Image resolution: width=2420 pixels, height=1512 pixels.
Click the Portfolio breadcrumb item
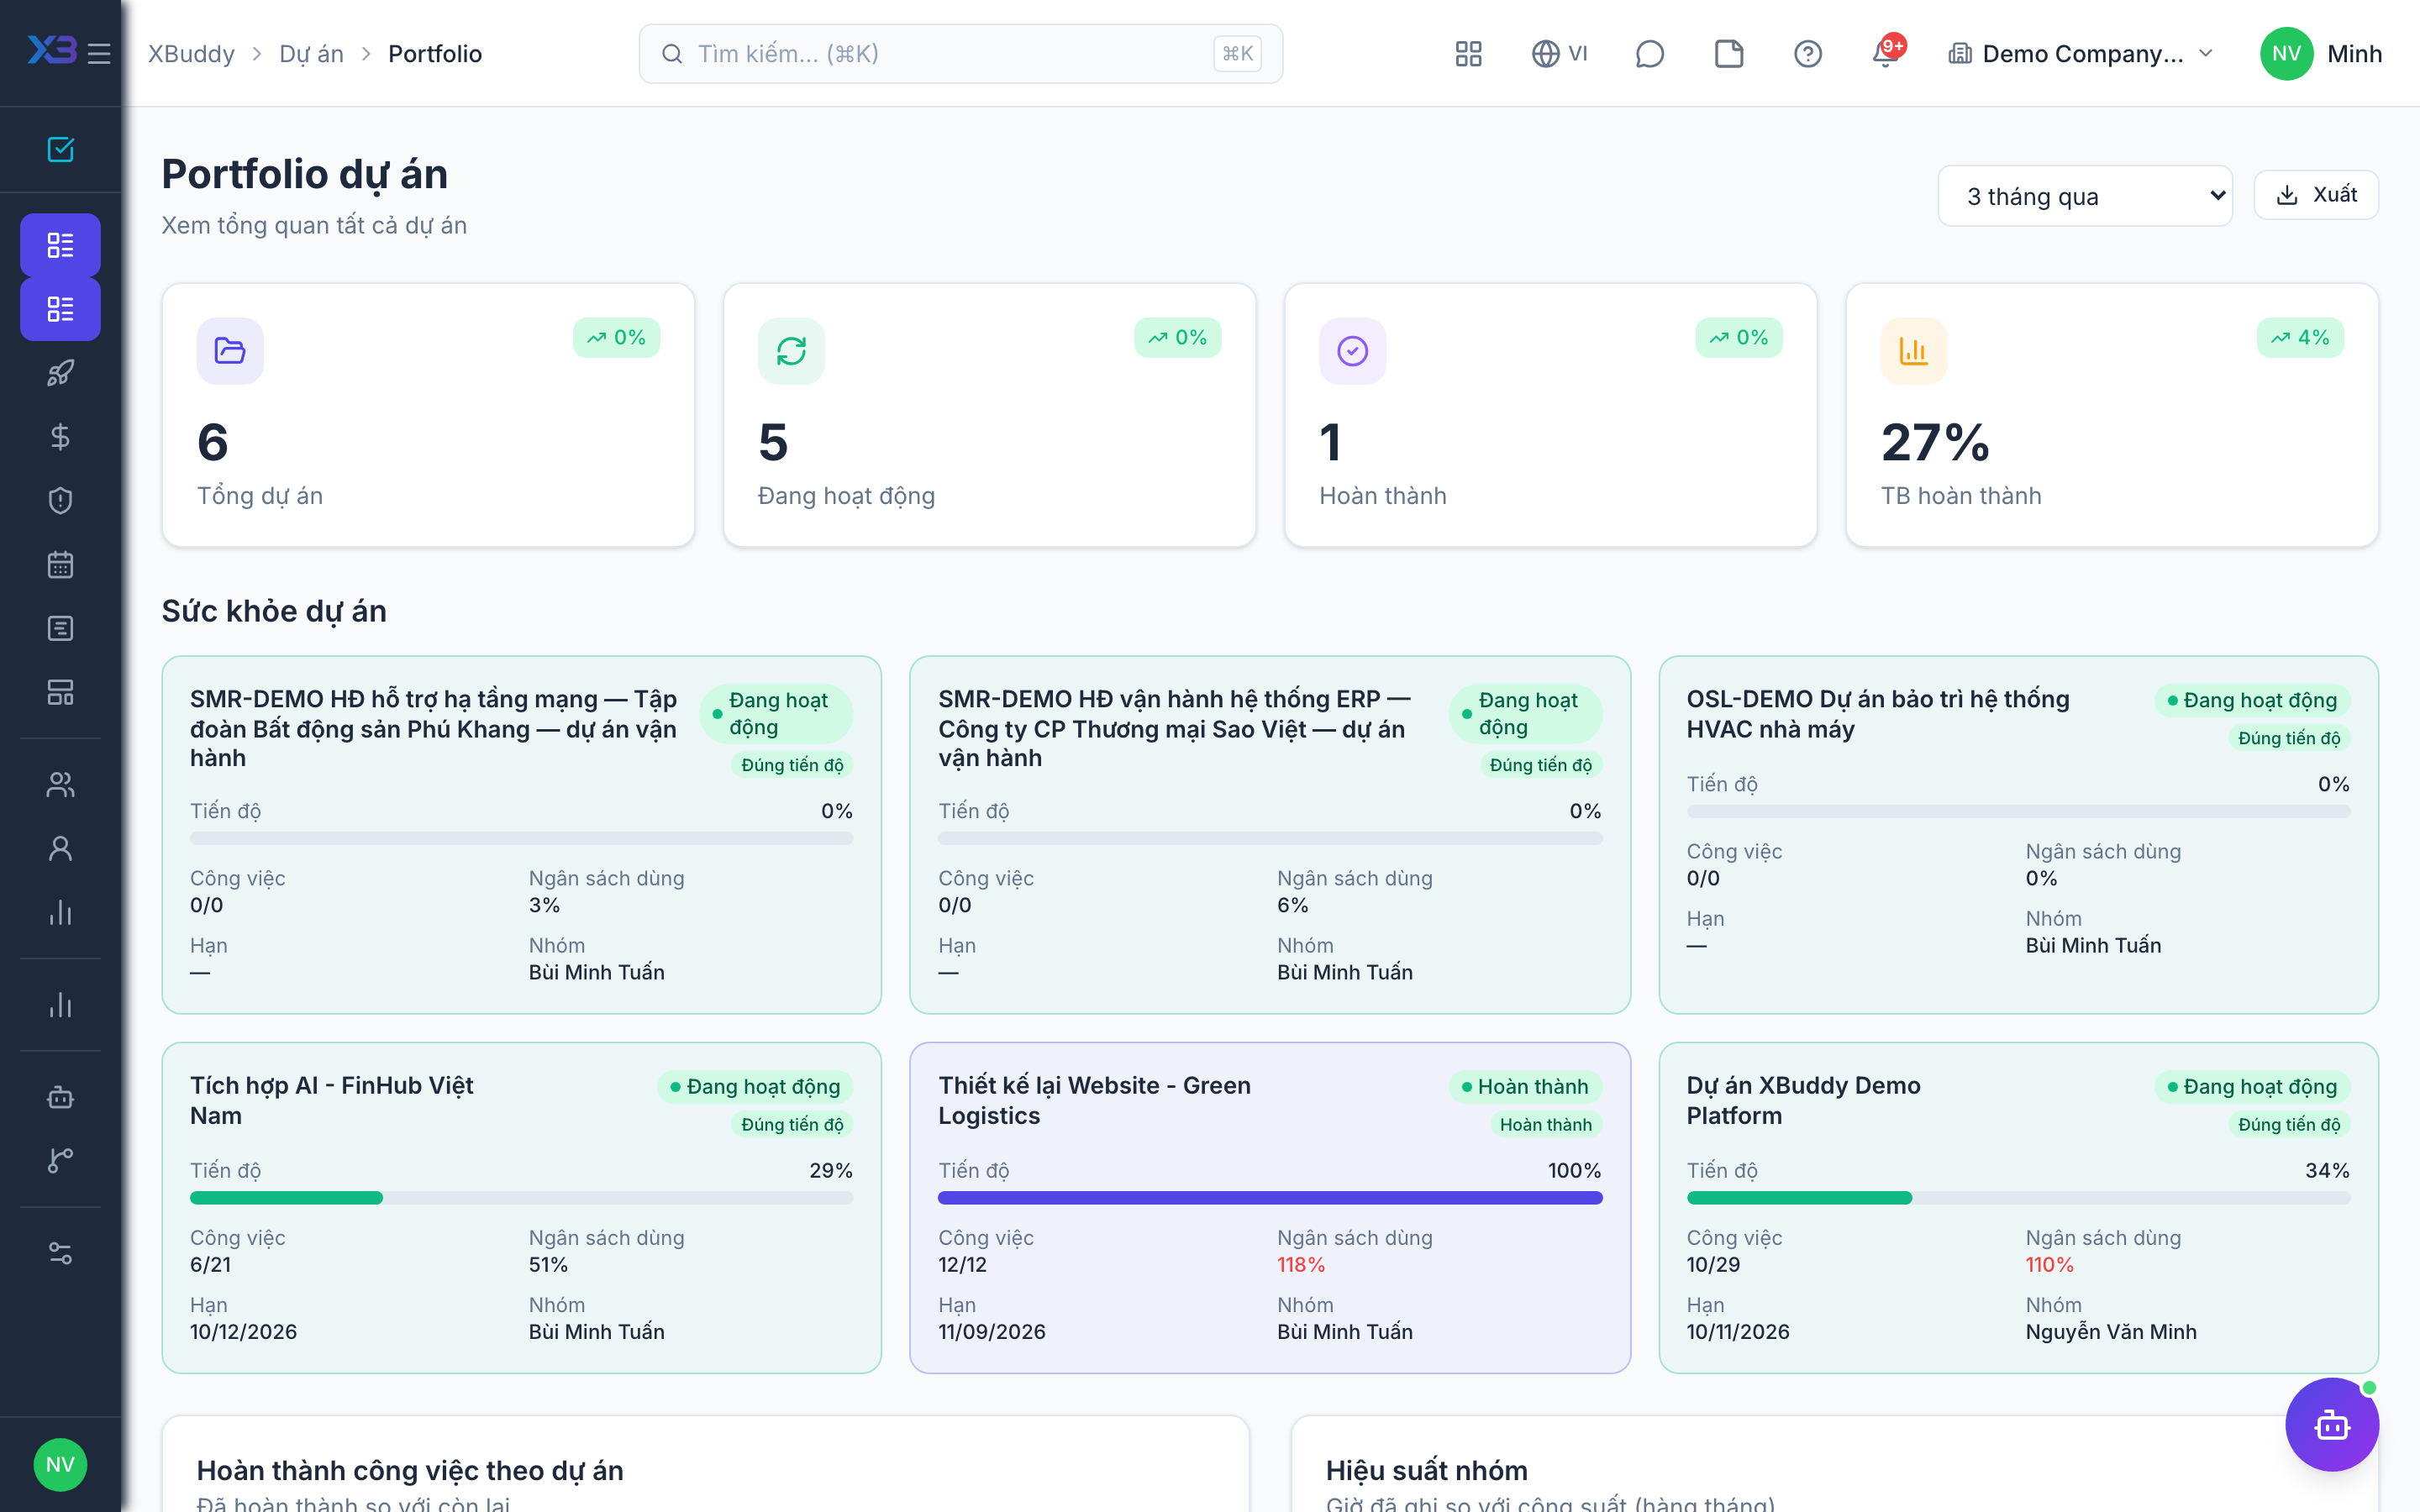coord(434,53)
